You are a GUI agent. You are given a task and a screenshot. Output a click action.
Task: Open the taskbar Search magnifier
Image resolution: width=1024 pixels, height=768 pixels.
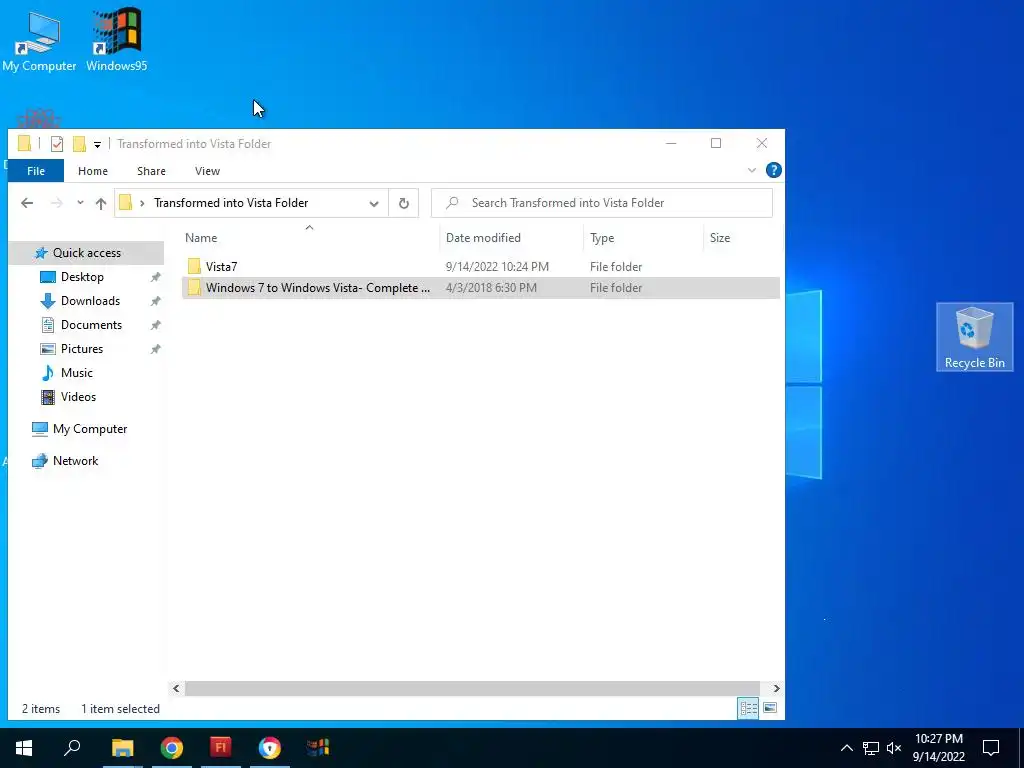[72, 748]
